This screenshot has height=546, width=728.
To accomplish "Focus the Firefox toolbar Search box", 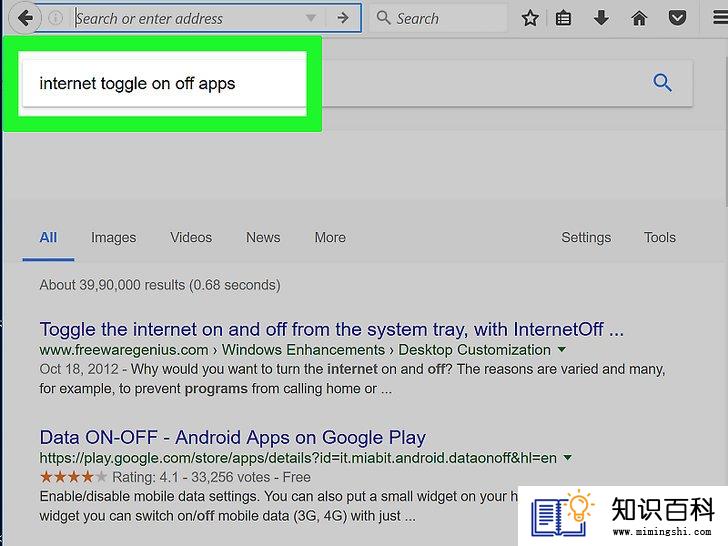I will (437, 18).
